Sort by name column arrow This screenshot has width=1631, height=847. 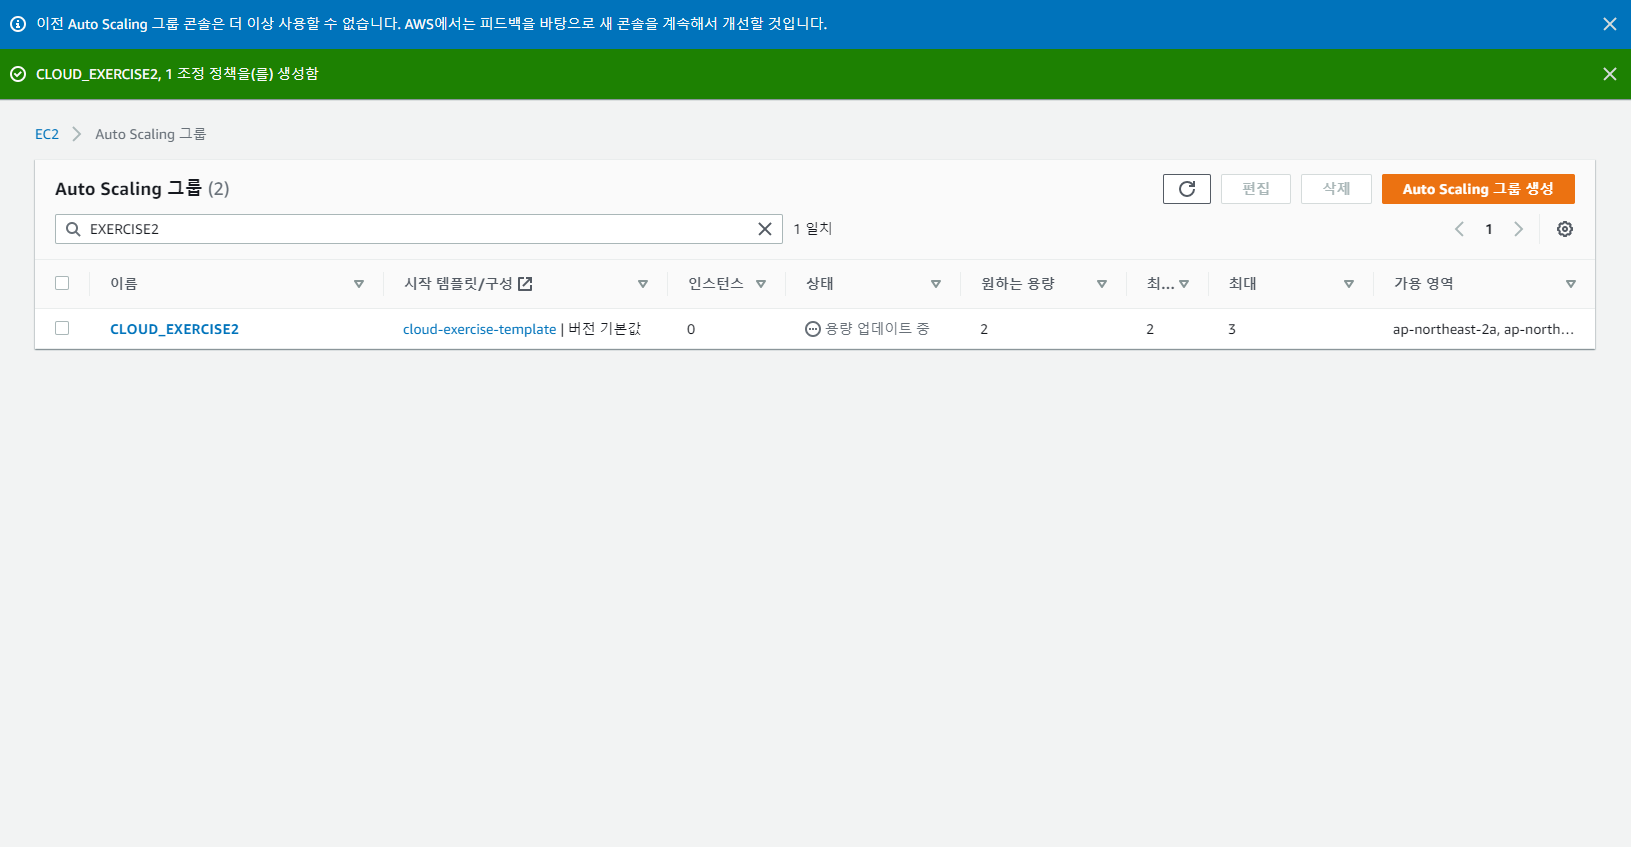pos(359,284)
